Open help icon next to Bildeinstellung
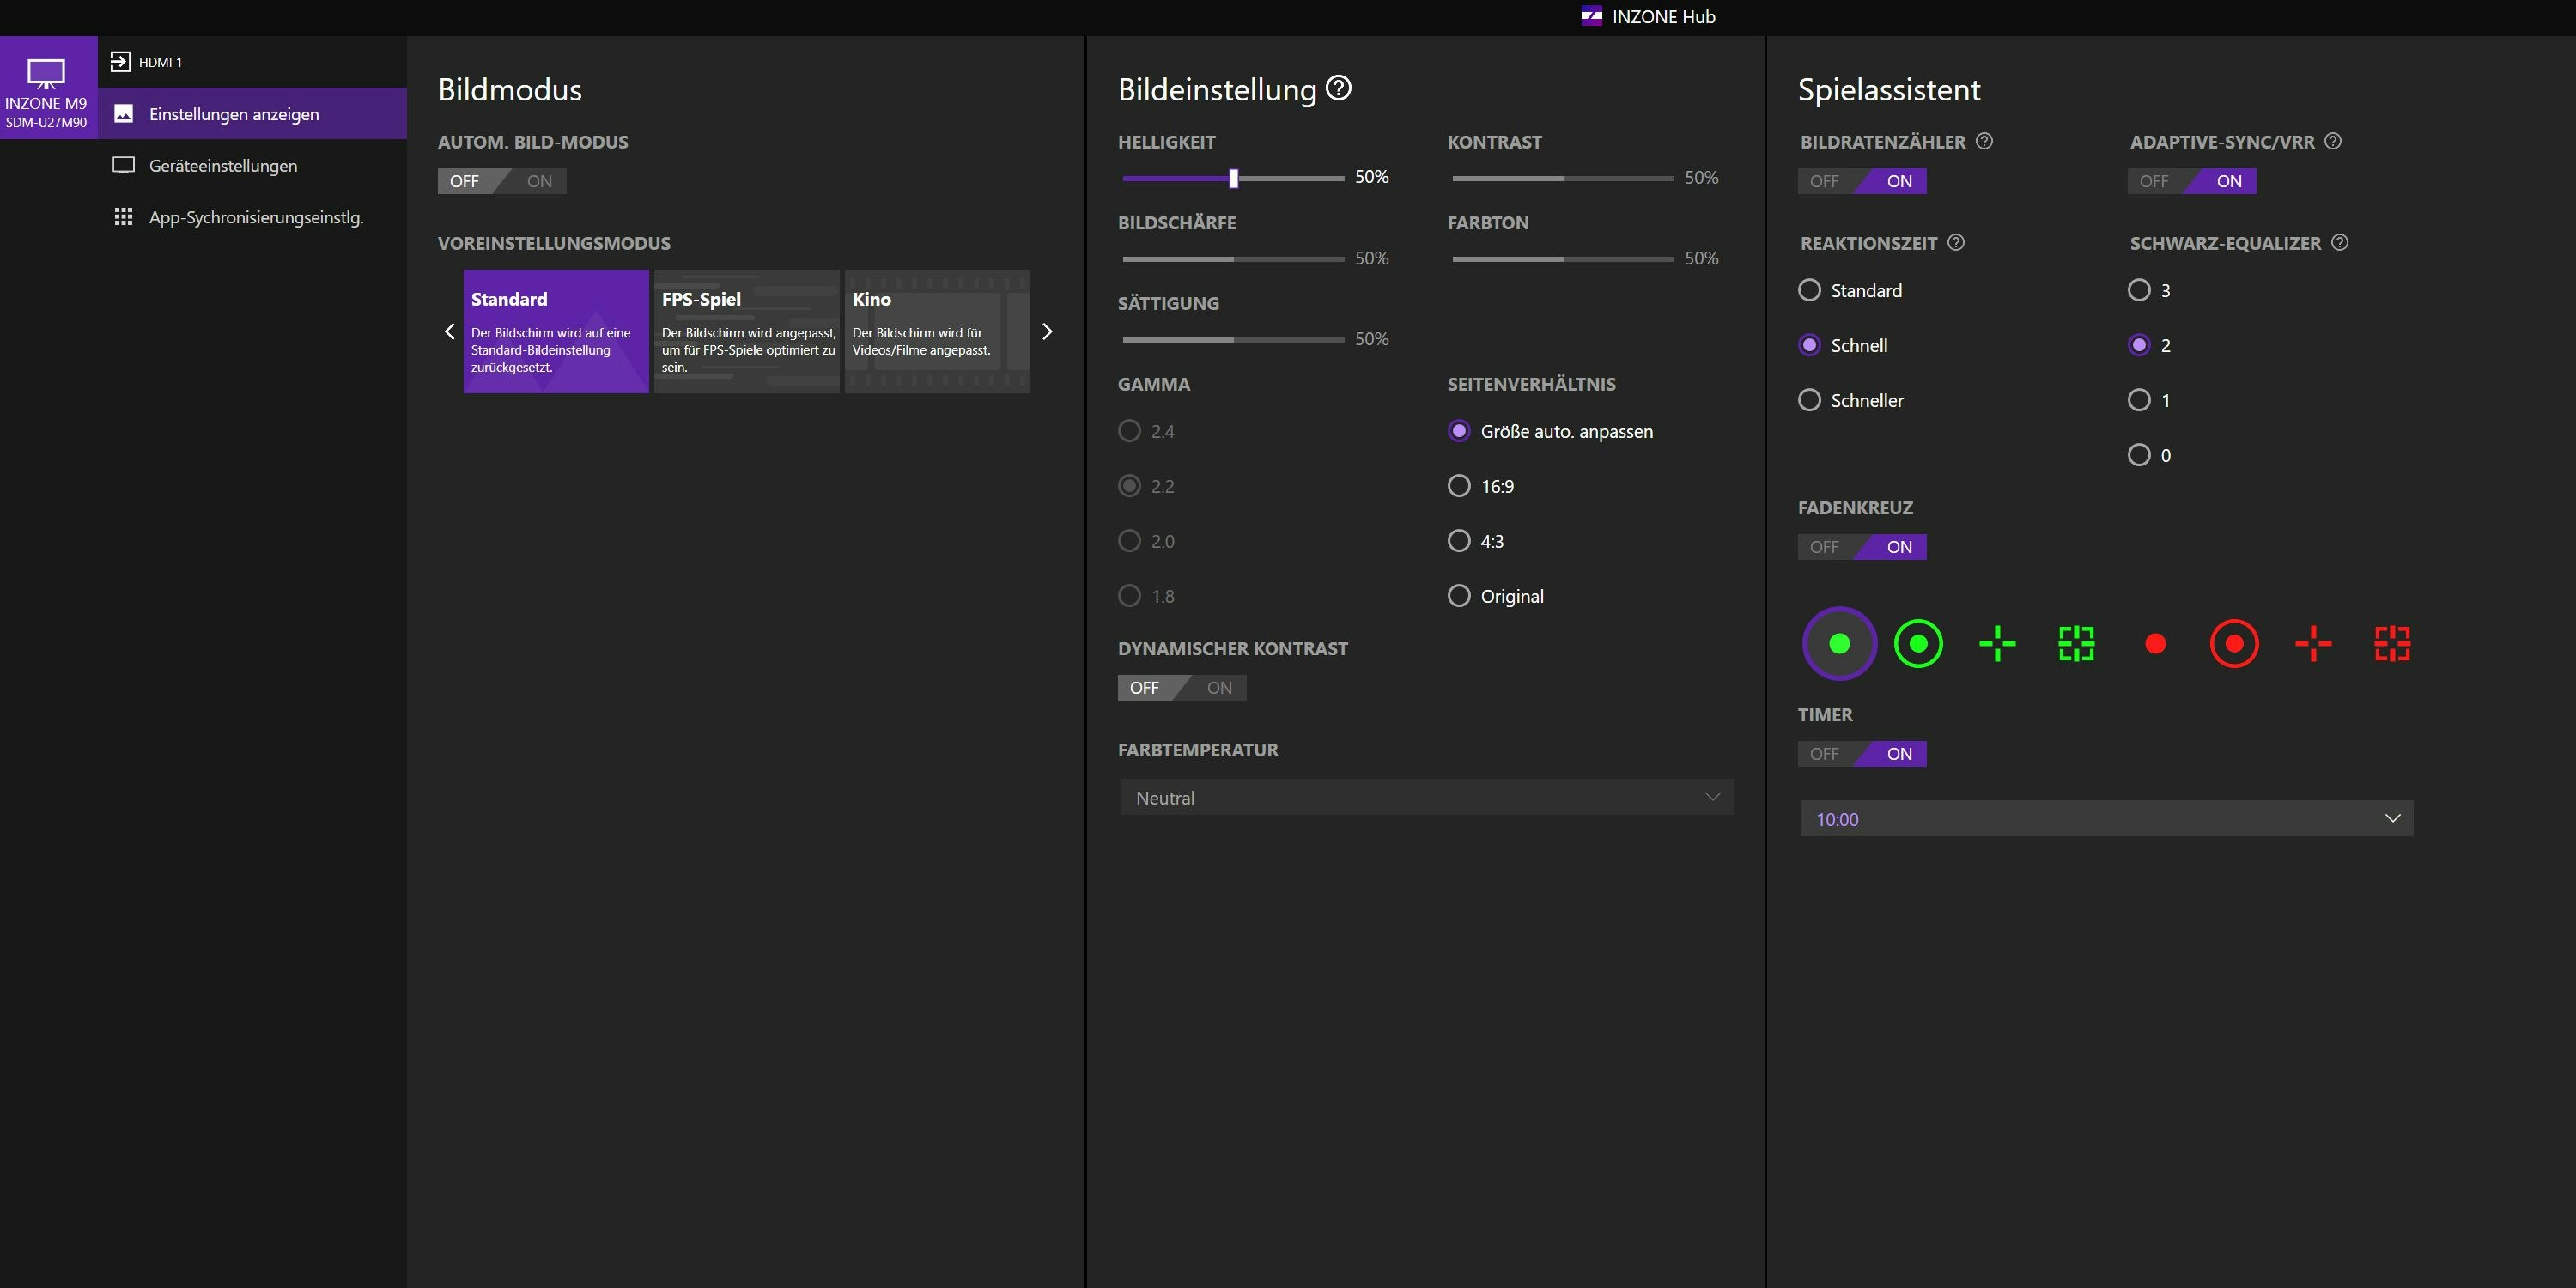Screen dimensions: 2576x1288 [1338, 88]
